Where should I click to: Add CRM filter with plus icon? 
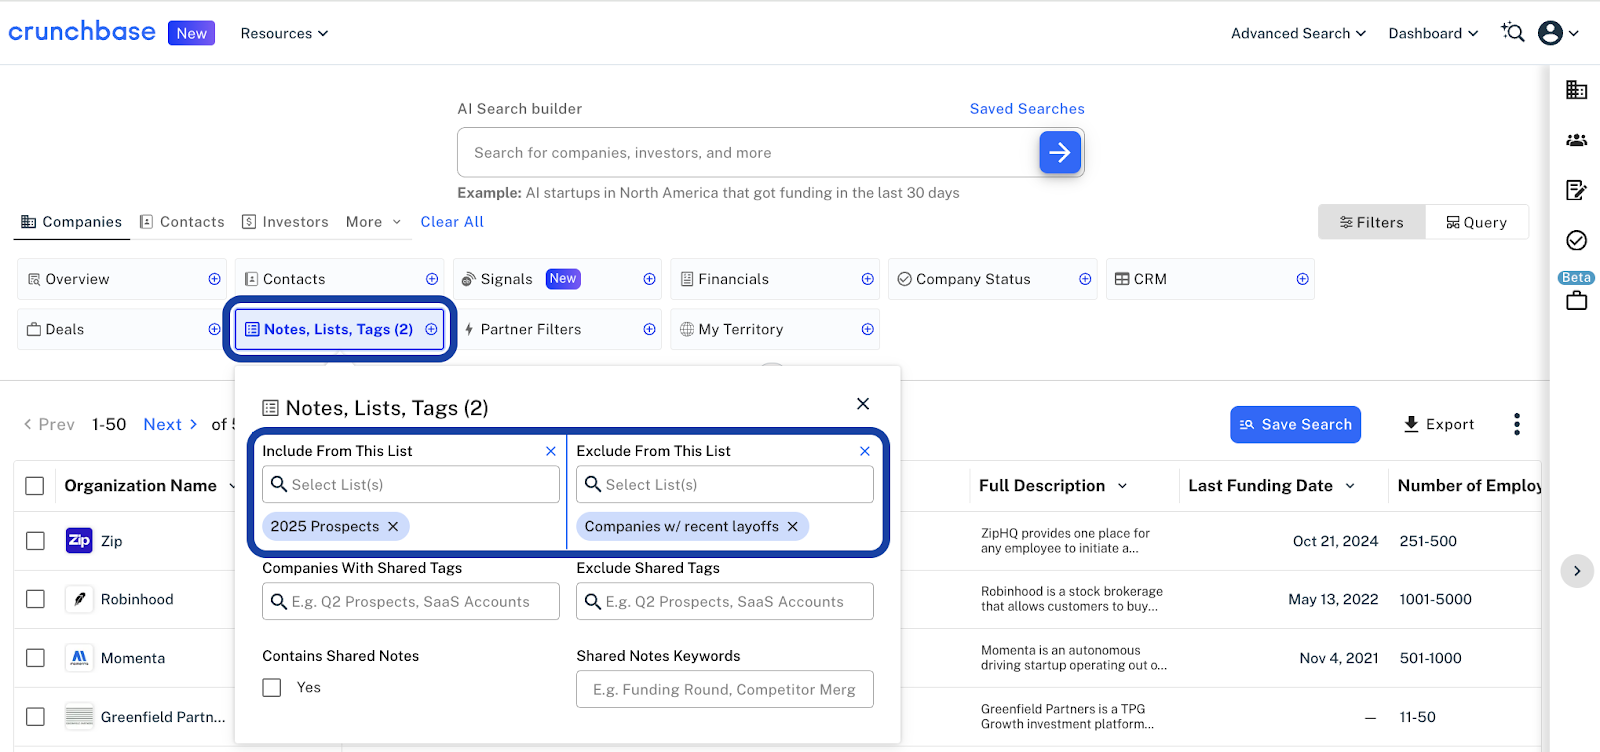coord(1303,279)
